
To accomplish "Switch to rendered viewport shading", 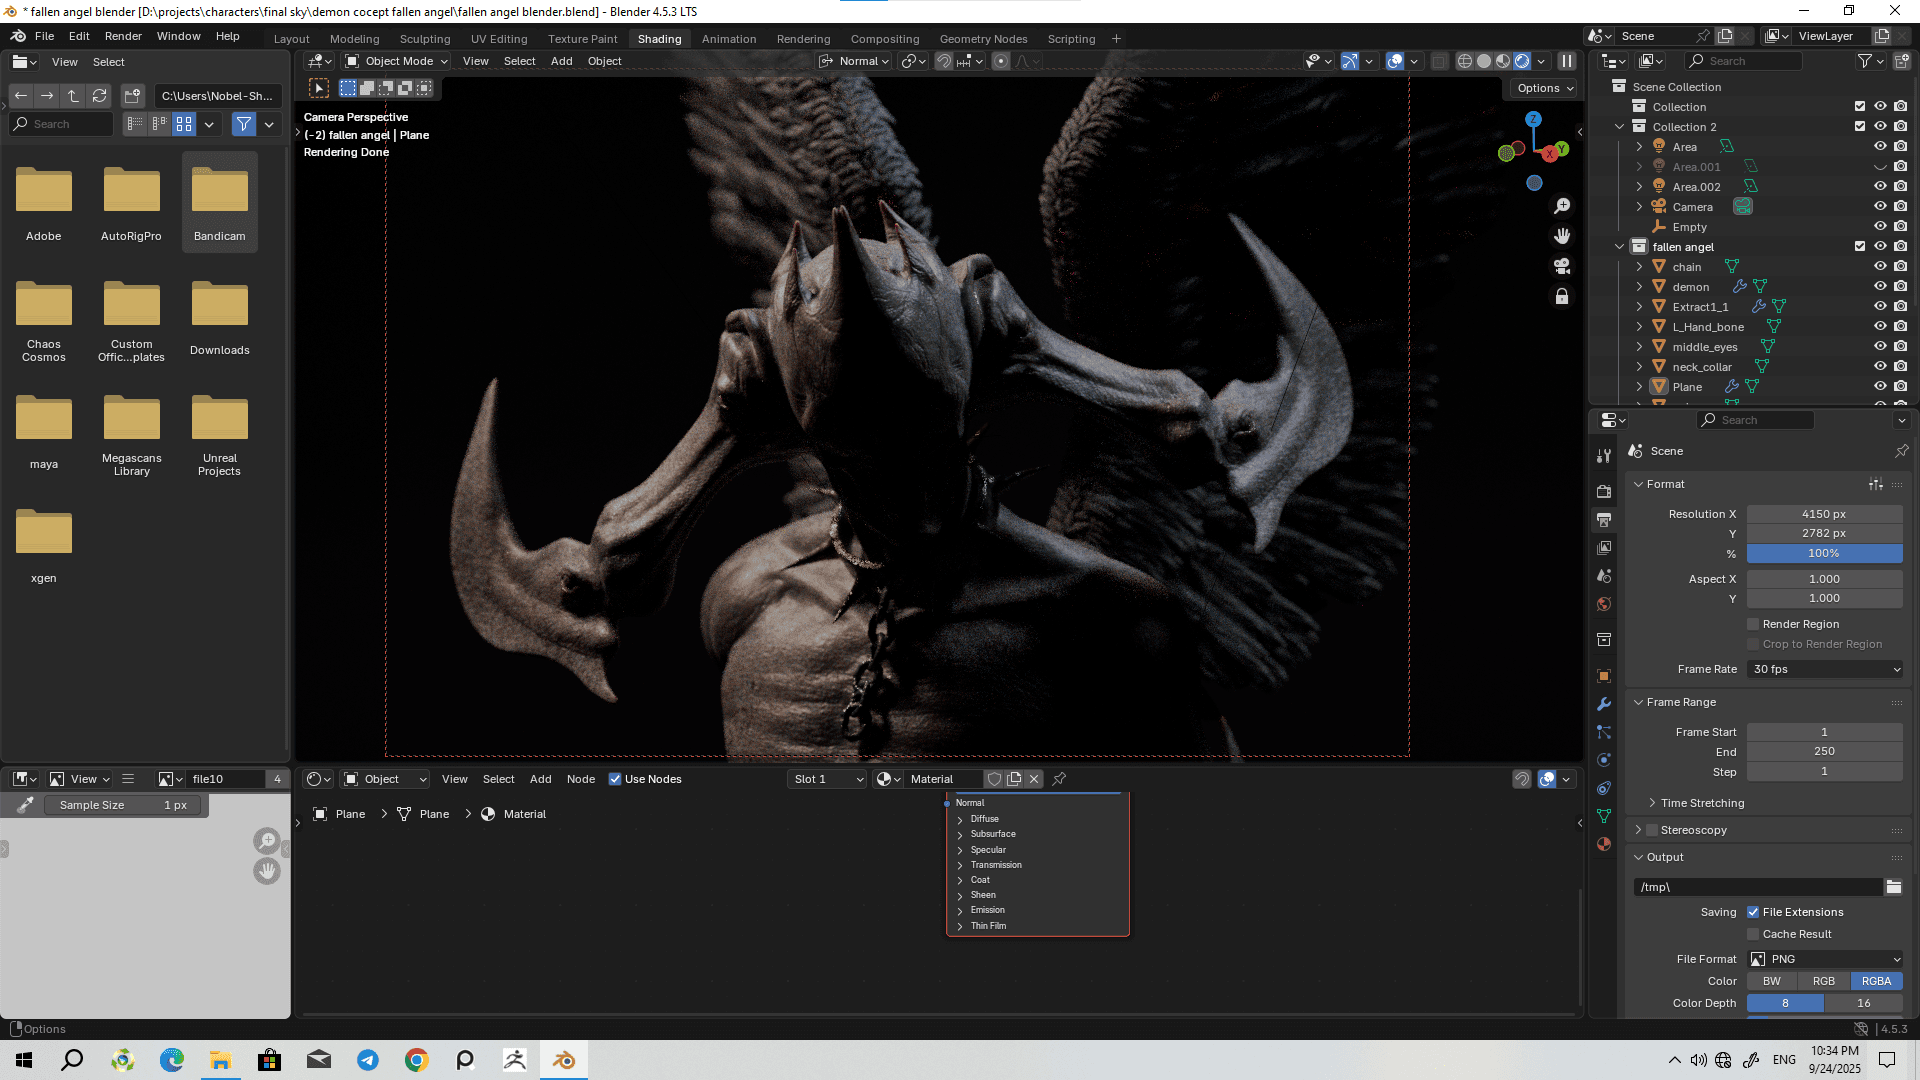I will (x=1522, y=61).
